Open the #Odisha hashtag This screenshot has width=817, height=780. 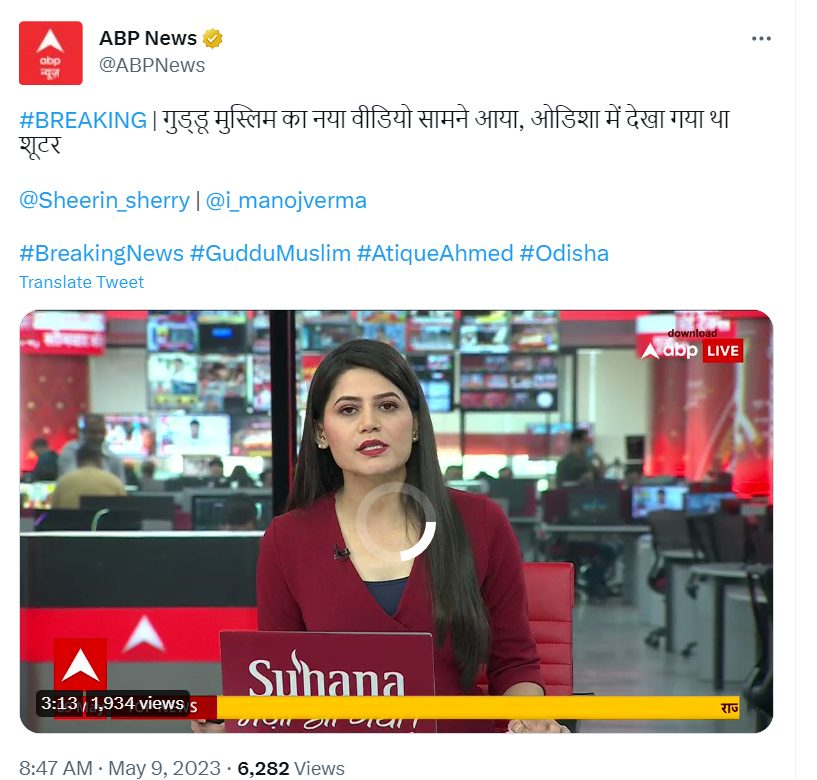click(x=564, y=254)
